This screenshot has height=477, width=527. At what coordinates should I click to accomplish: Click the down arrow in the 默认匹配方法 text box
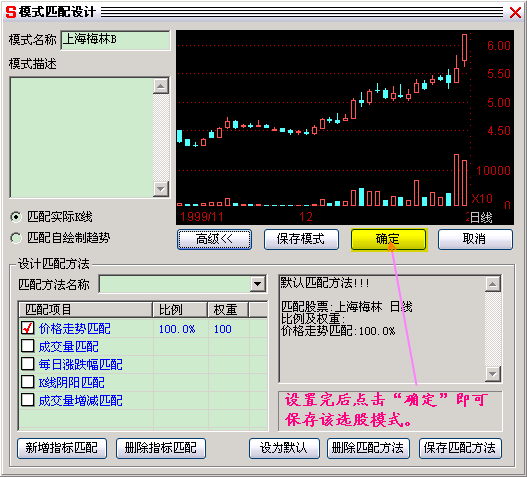click(x=493, y=373)
